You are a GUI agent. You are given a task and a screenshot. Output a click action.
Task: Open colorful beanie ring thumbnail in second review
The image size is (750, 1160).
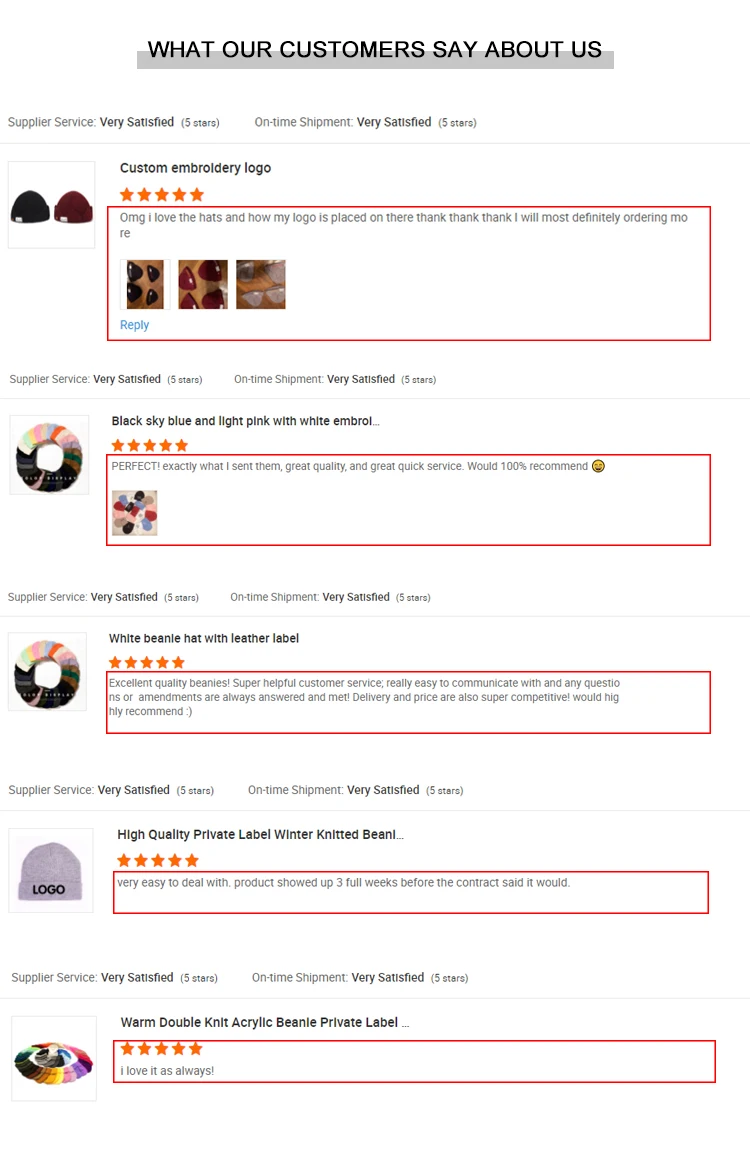(50, 455)
